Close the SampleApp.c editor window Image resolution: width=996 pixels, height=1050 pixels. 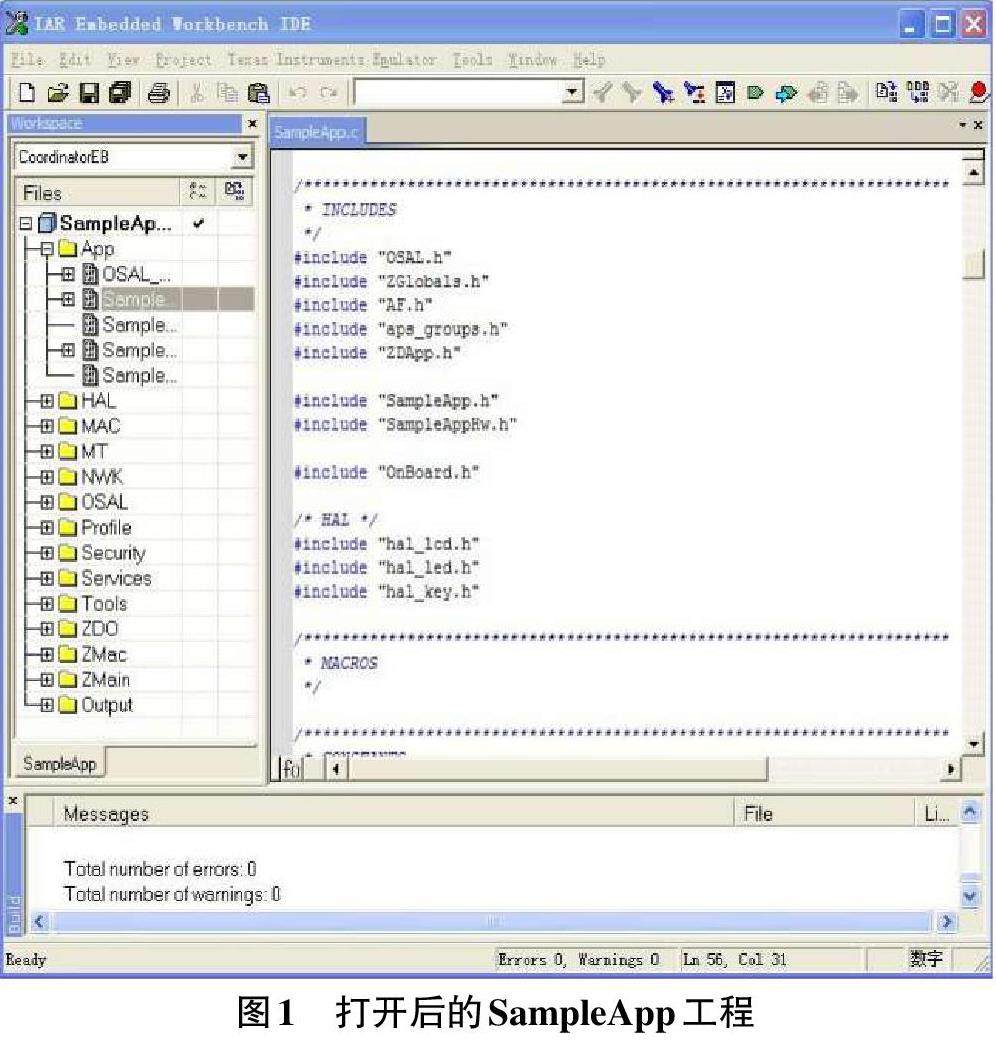978,125
